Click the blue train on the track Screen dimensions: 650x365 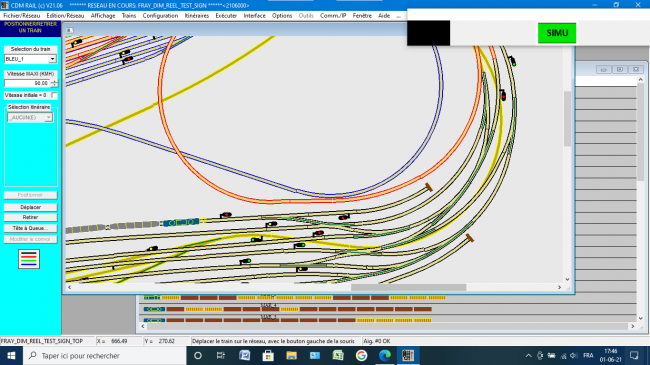pos(181,222)
